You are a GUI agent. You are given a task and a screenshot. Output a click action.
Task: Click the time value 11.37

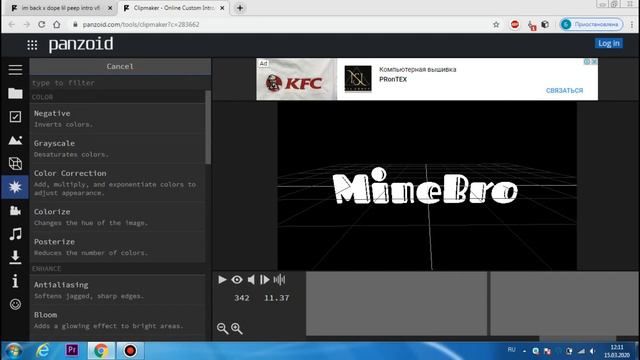pos(276,298)
